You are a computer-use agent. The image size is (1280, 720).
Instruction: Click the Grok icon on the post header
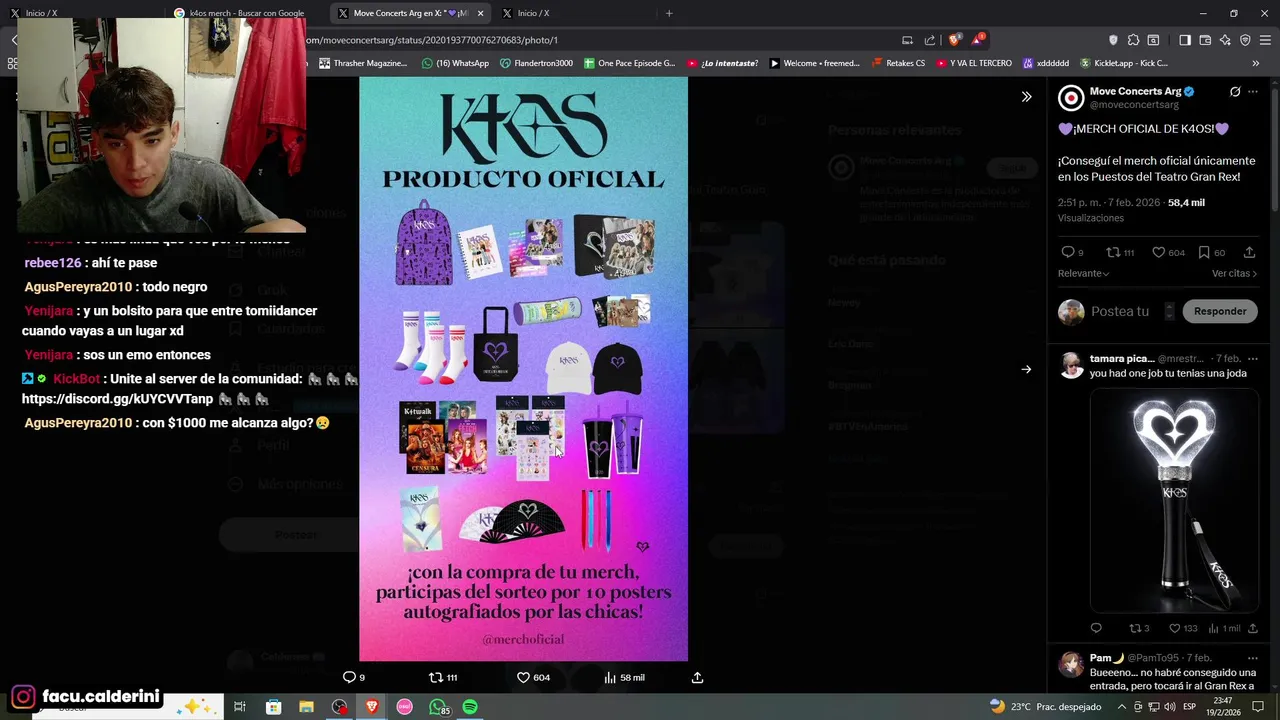pyautogui.click(x=1235, y=91)
